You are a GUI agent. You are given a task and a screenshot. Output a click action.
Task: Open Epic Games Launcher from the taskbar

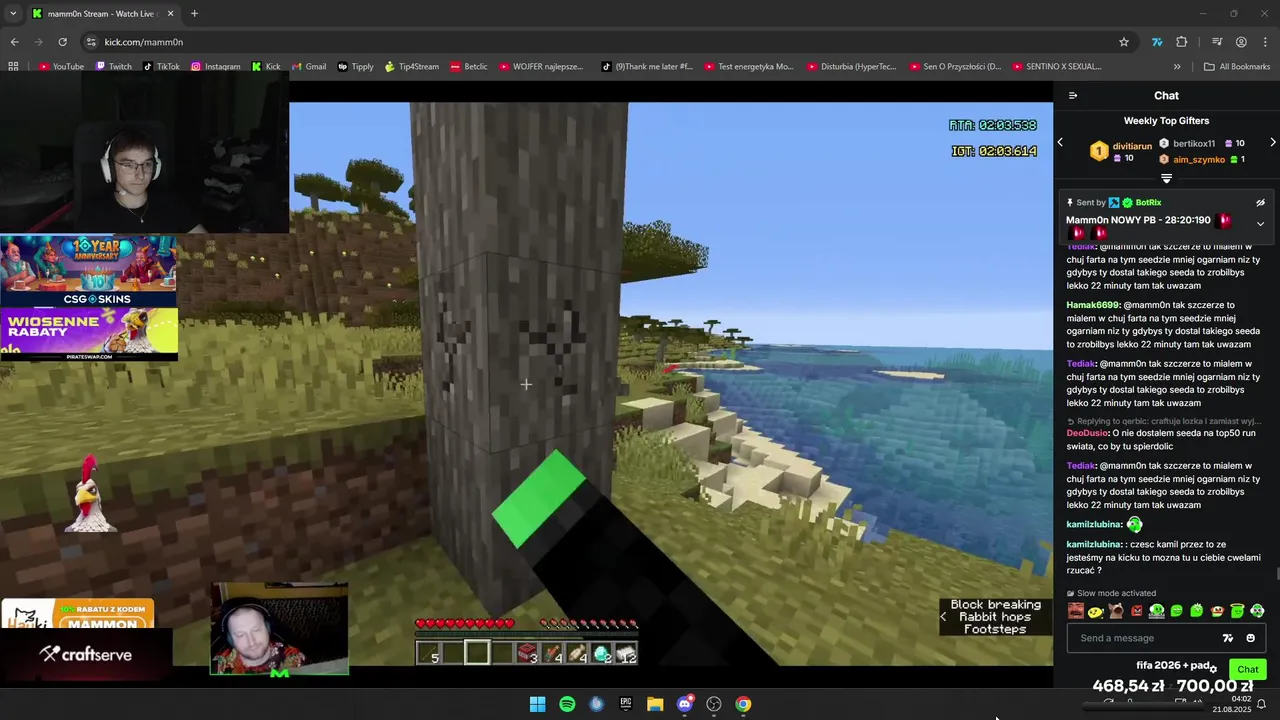pos(626,704)
